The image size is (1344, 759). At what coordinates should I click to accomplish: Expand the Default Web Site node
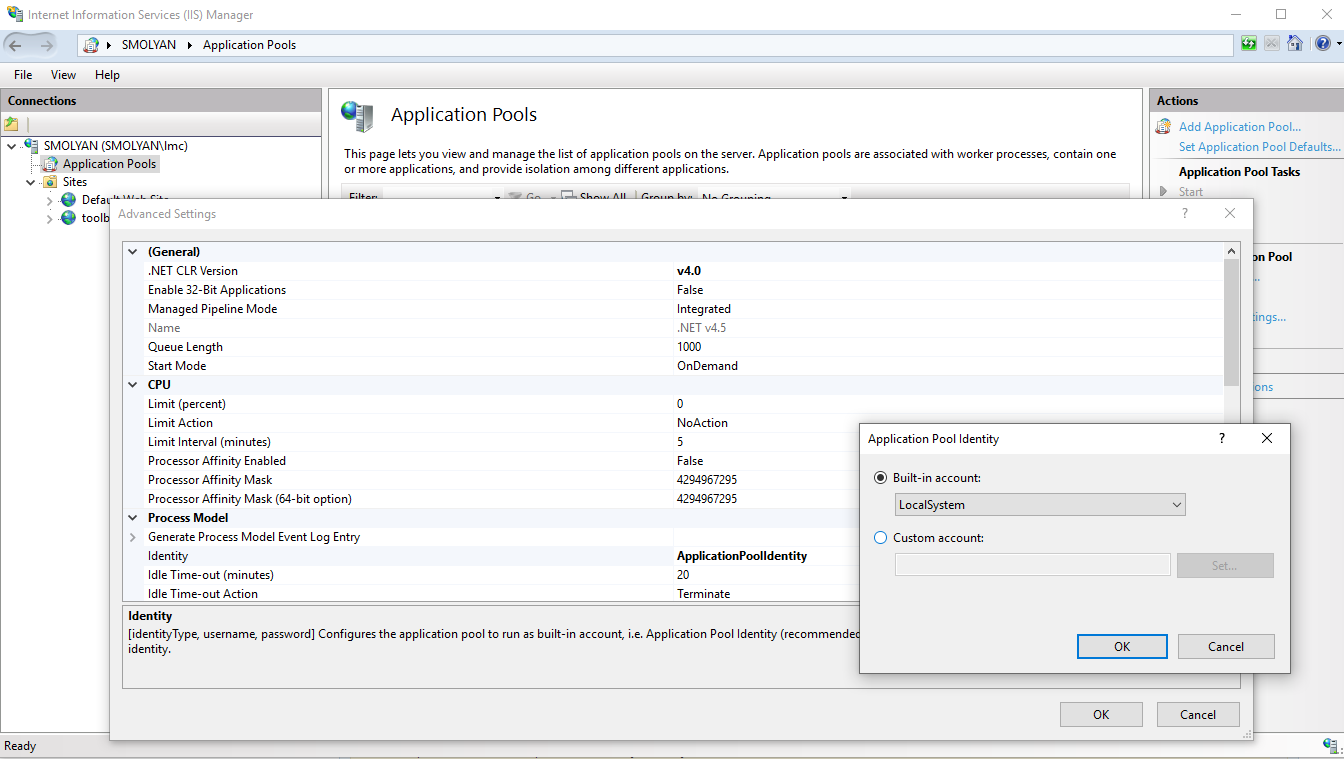(x=50, y=200)
